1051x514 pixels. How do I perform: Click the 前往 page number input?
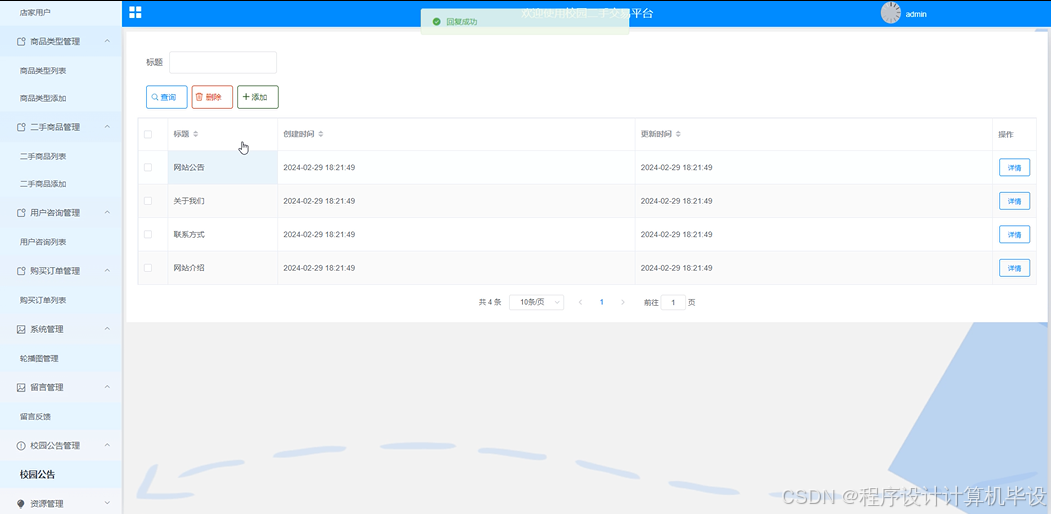(x=674, y=302)
